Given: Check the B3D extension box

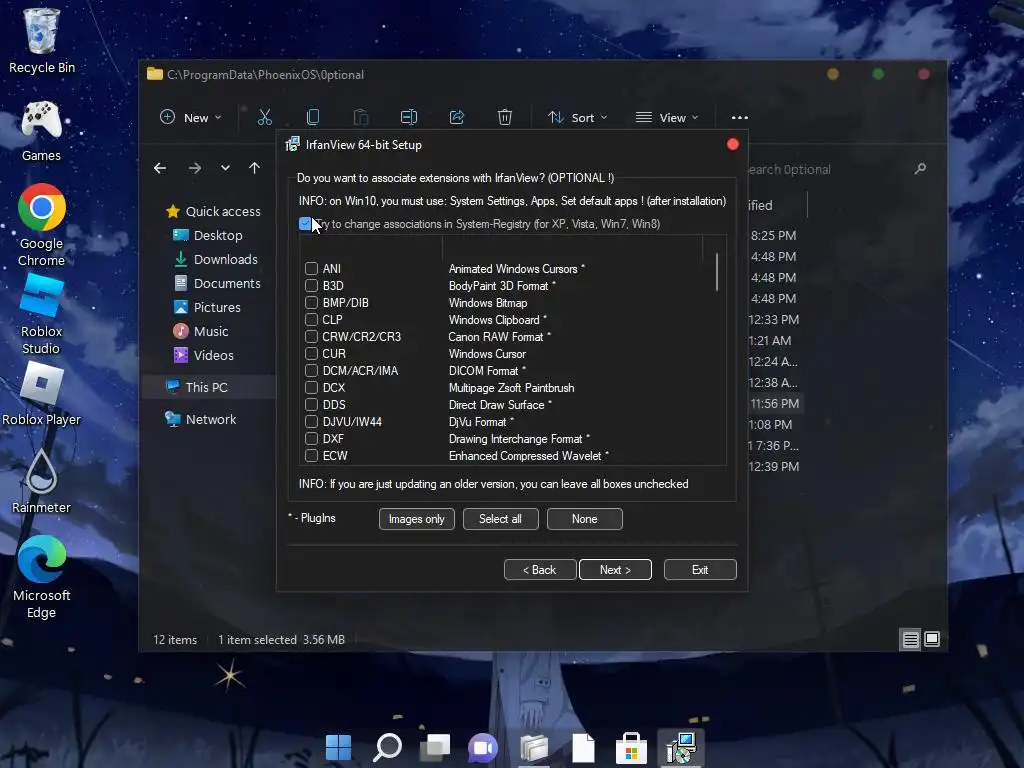Looking at the screenshot, I should coord(312,285).
